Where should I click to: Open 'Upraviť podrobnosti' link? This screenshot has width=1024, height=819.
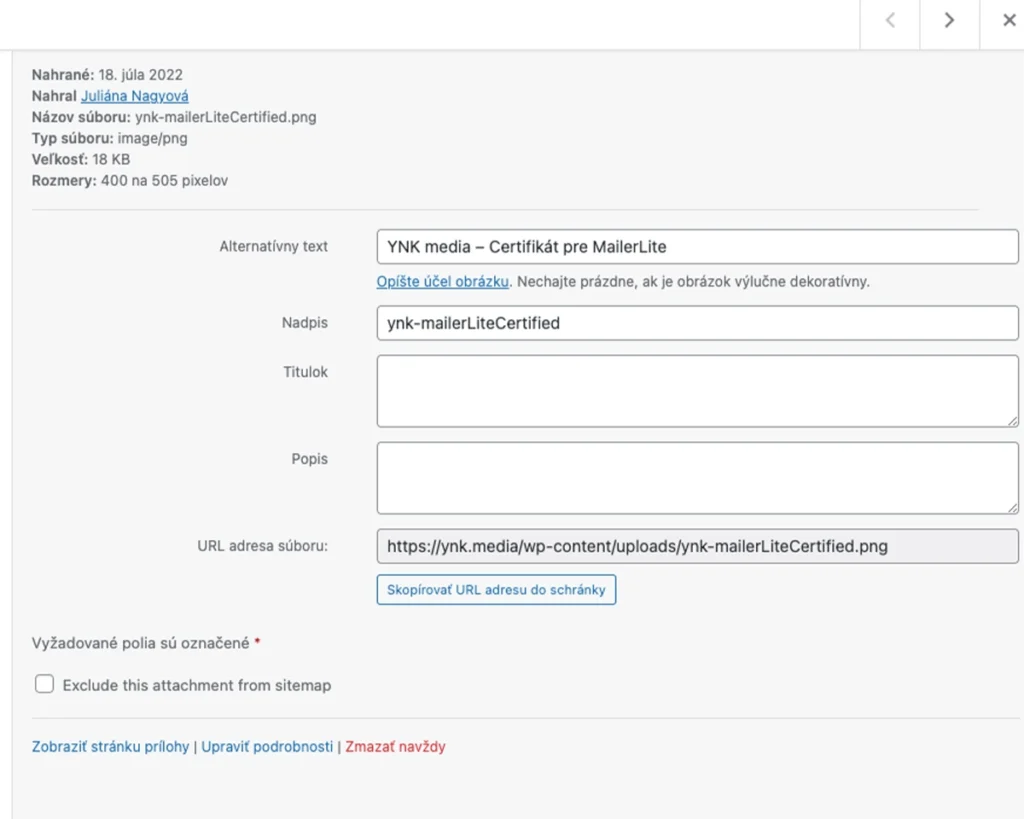pyautogui.click(x=267, y=747)
